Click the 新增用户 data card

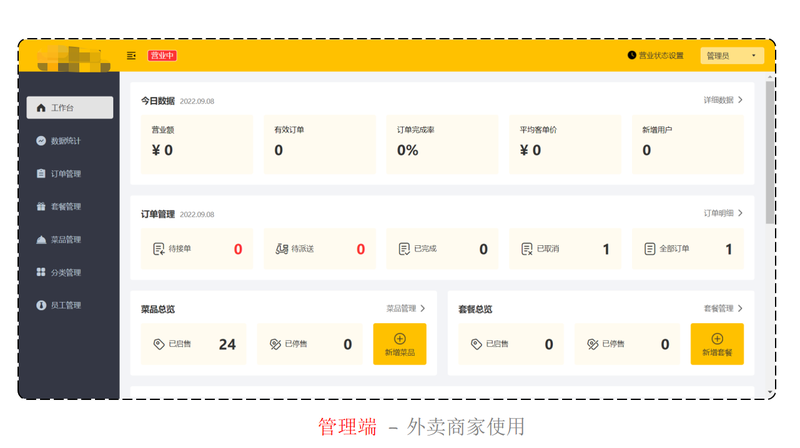pos(688,144)
